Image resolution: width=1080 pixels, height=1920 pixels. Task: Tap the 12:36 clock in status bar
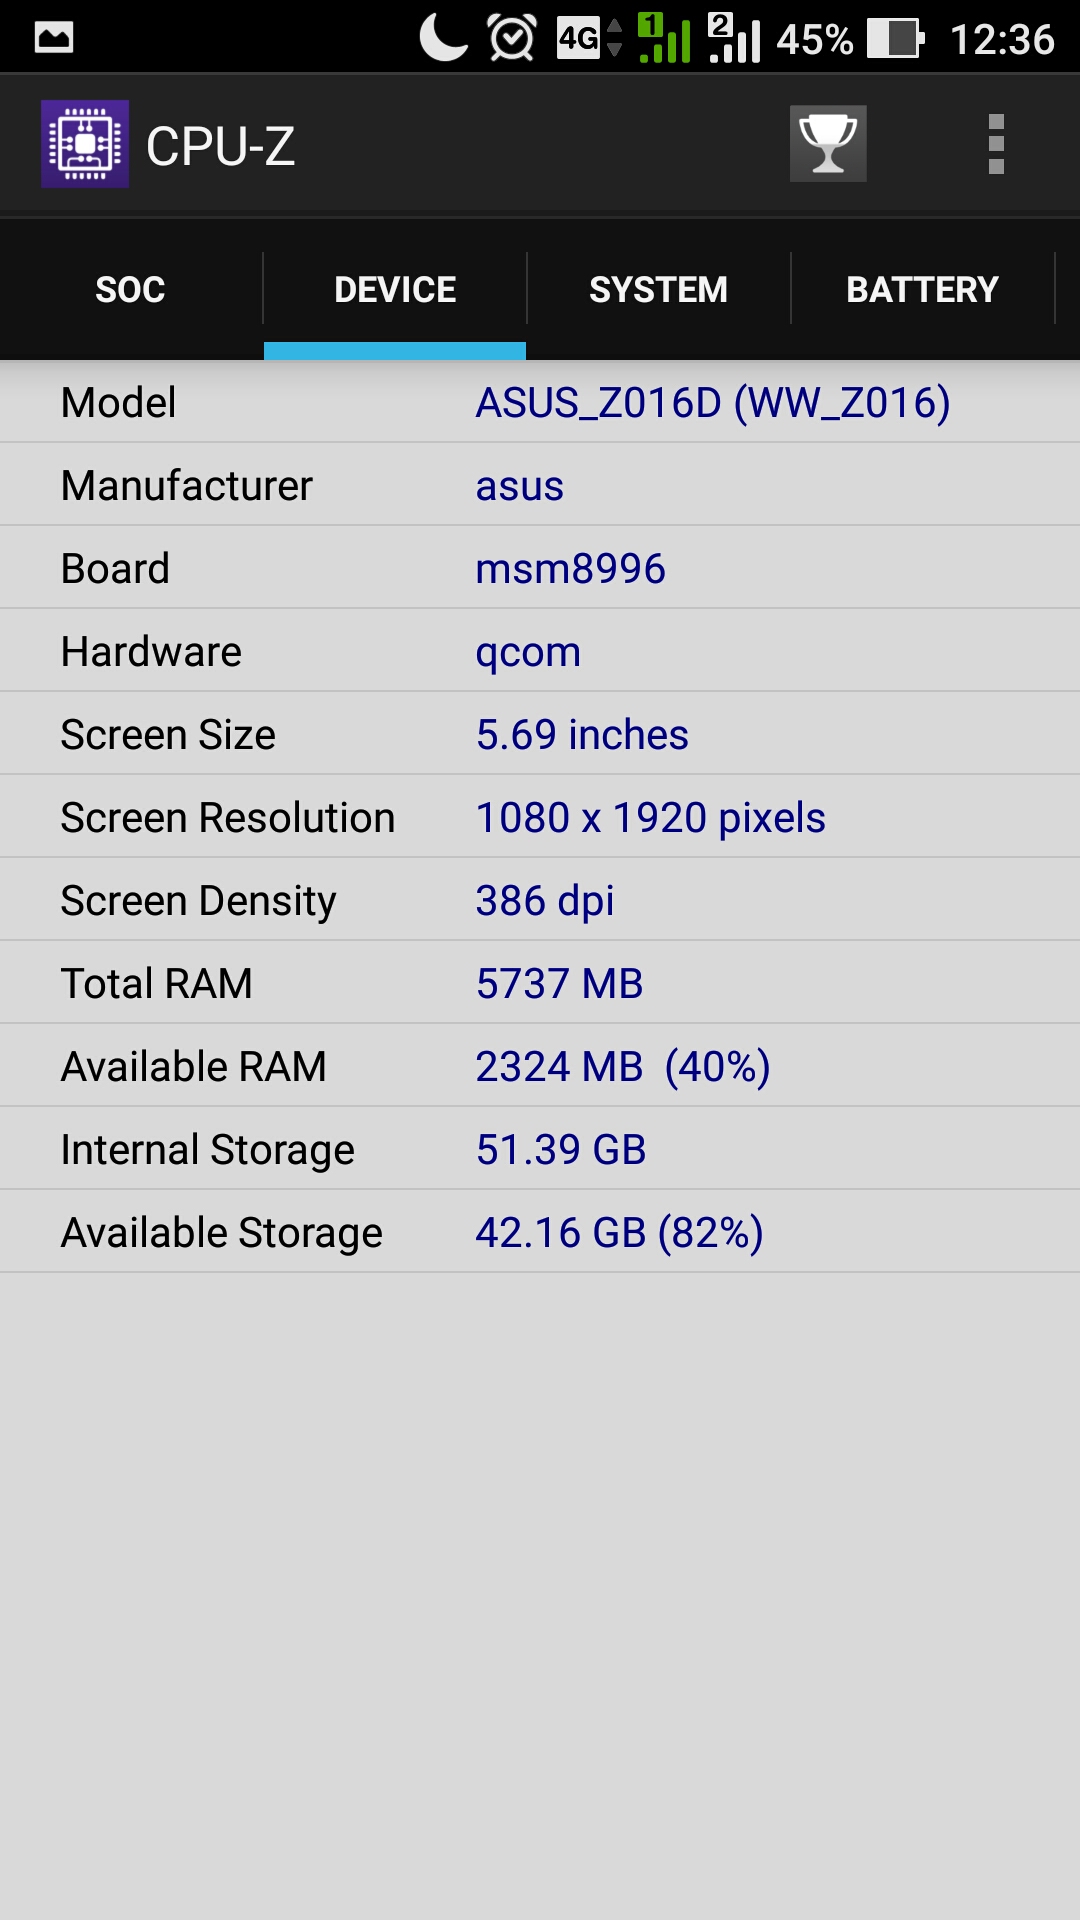1002,40
